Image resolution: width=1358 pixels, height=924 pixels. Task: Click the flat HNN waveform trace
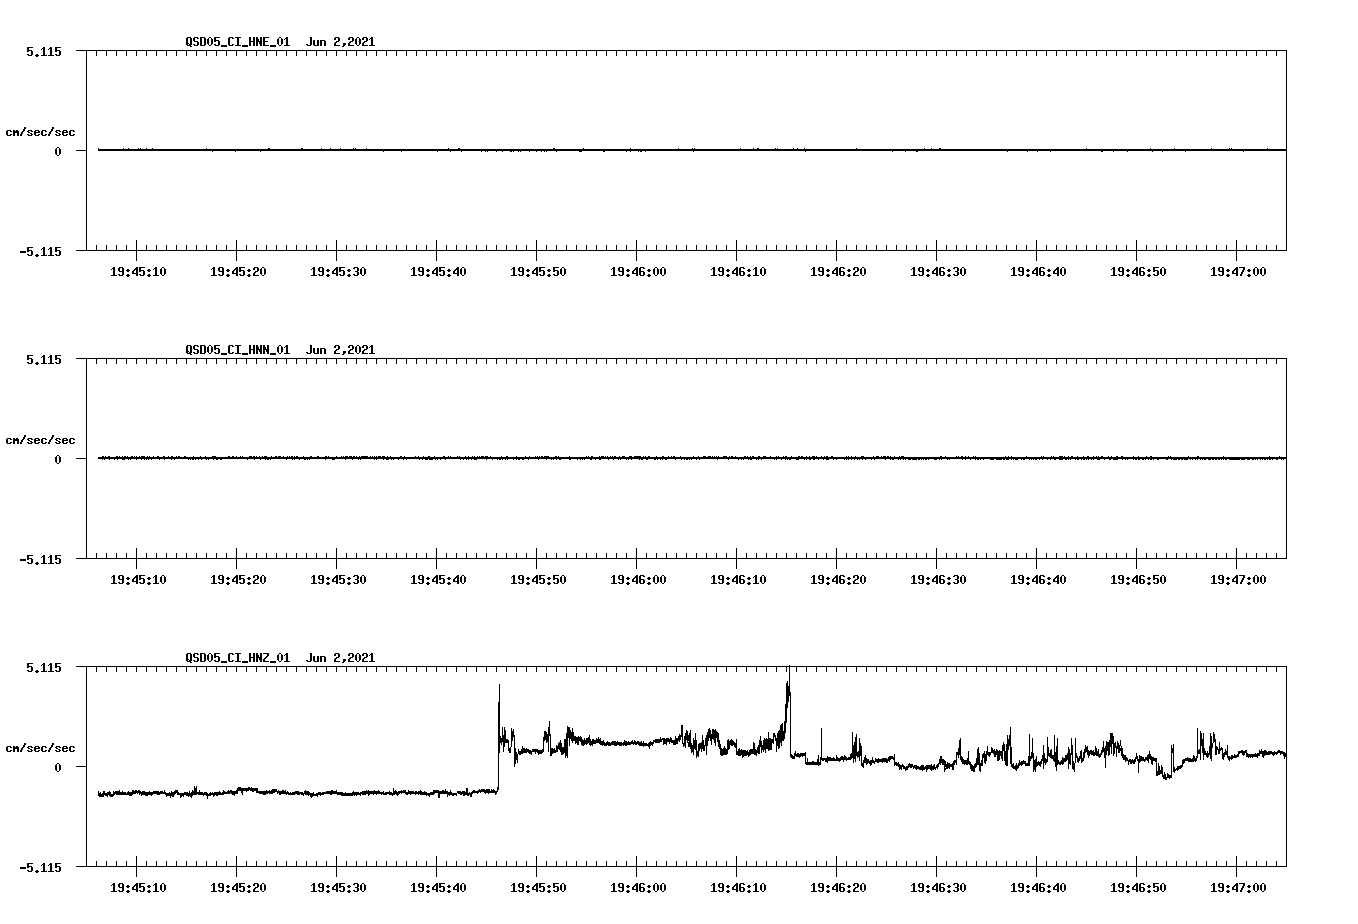[x=692, y=458]
